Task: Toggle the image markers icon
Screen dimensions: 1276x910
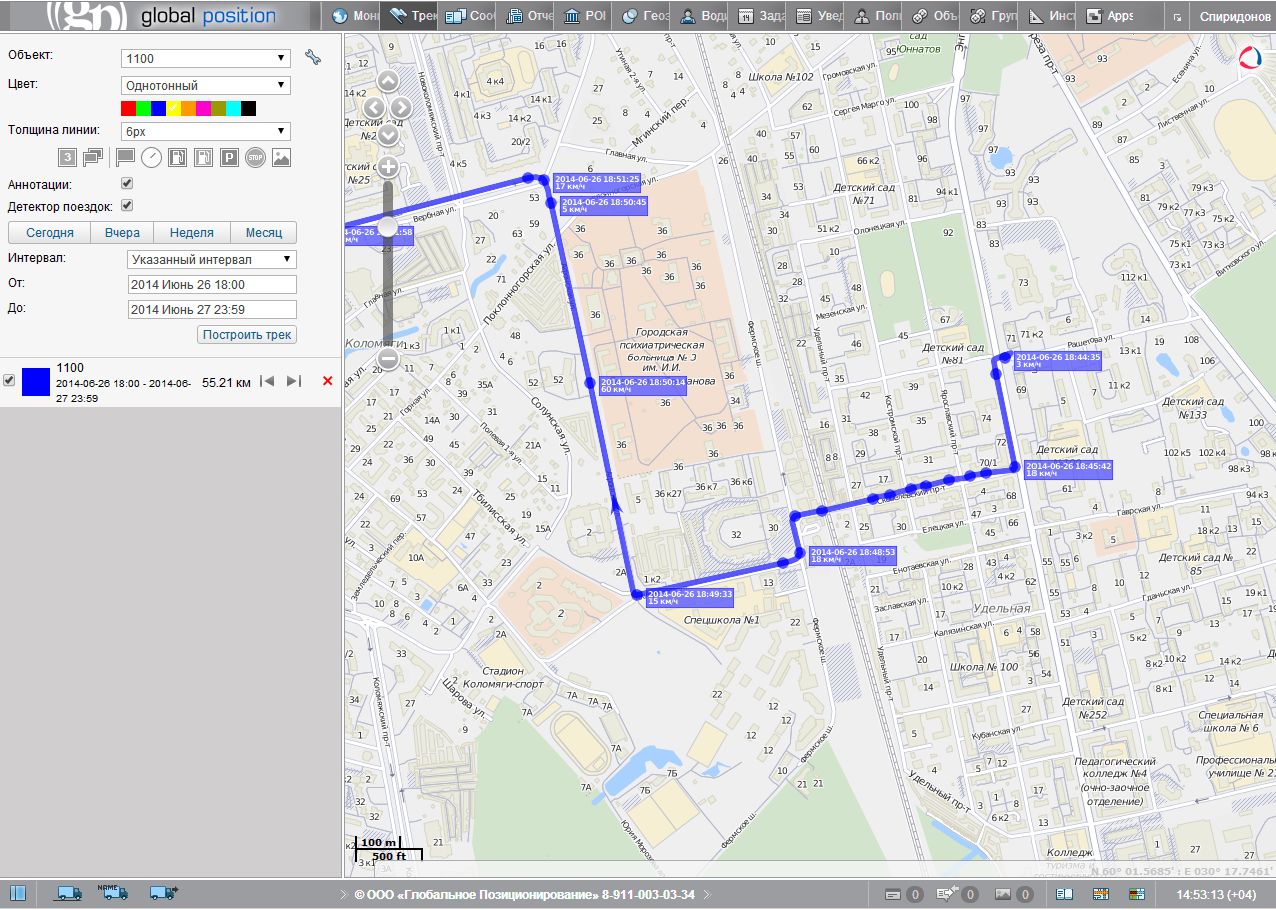Action: pos(281,157)
